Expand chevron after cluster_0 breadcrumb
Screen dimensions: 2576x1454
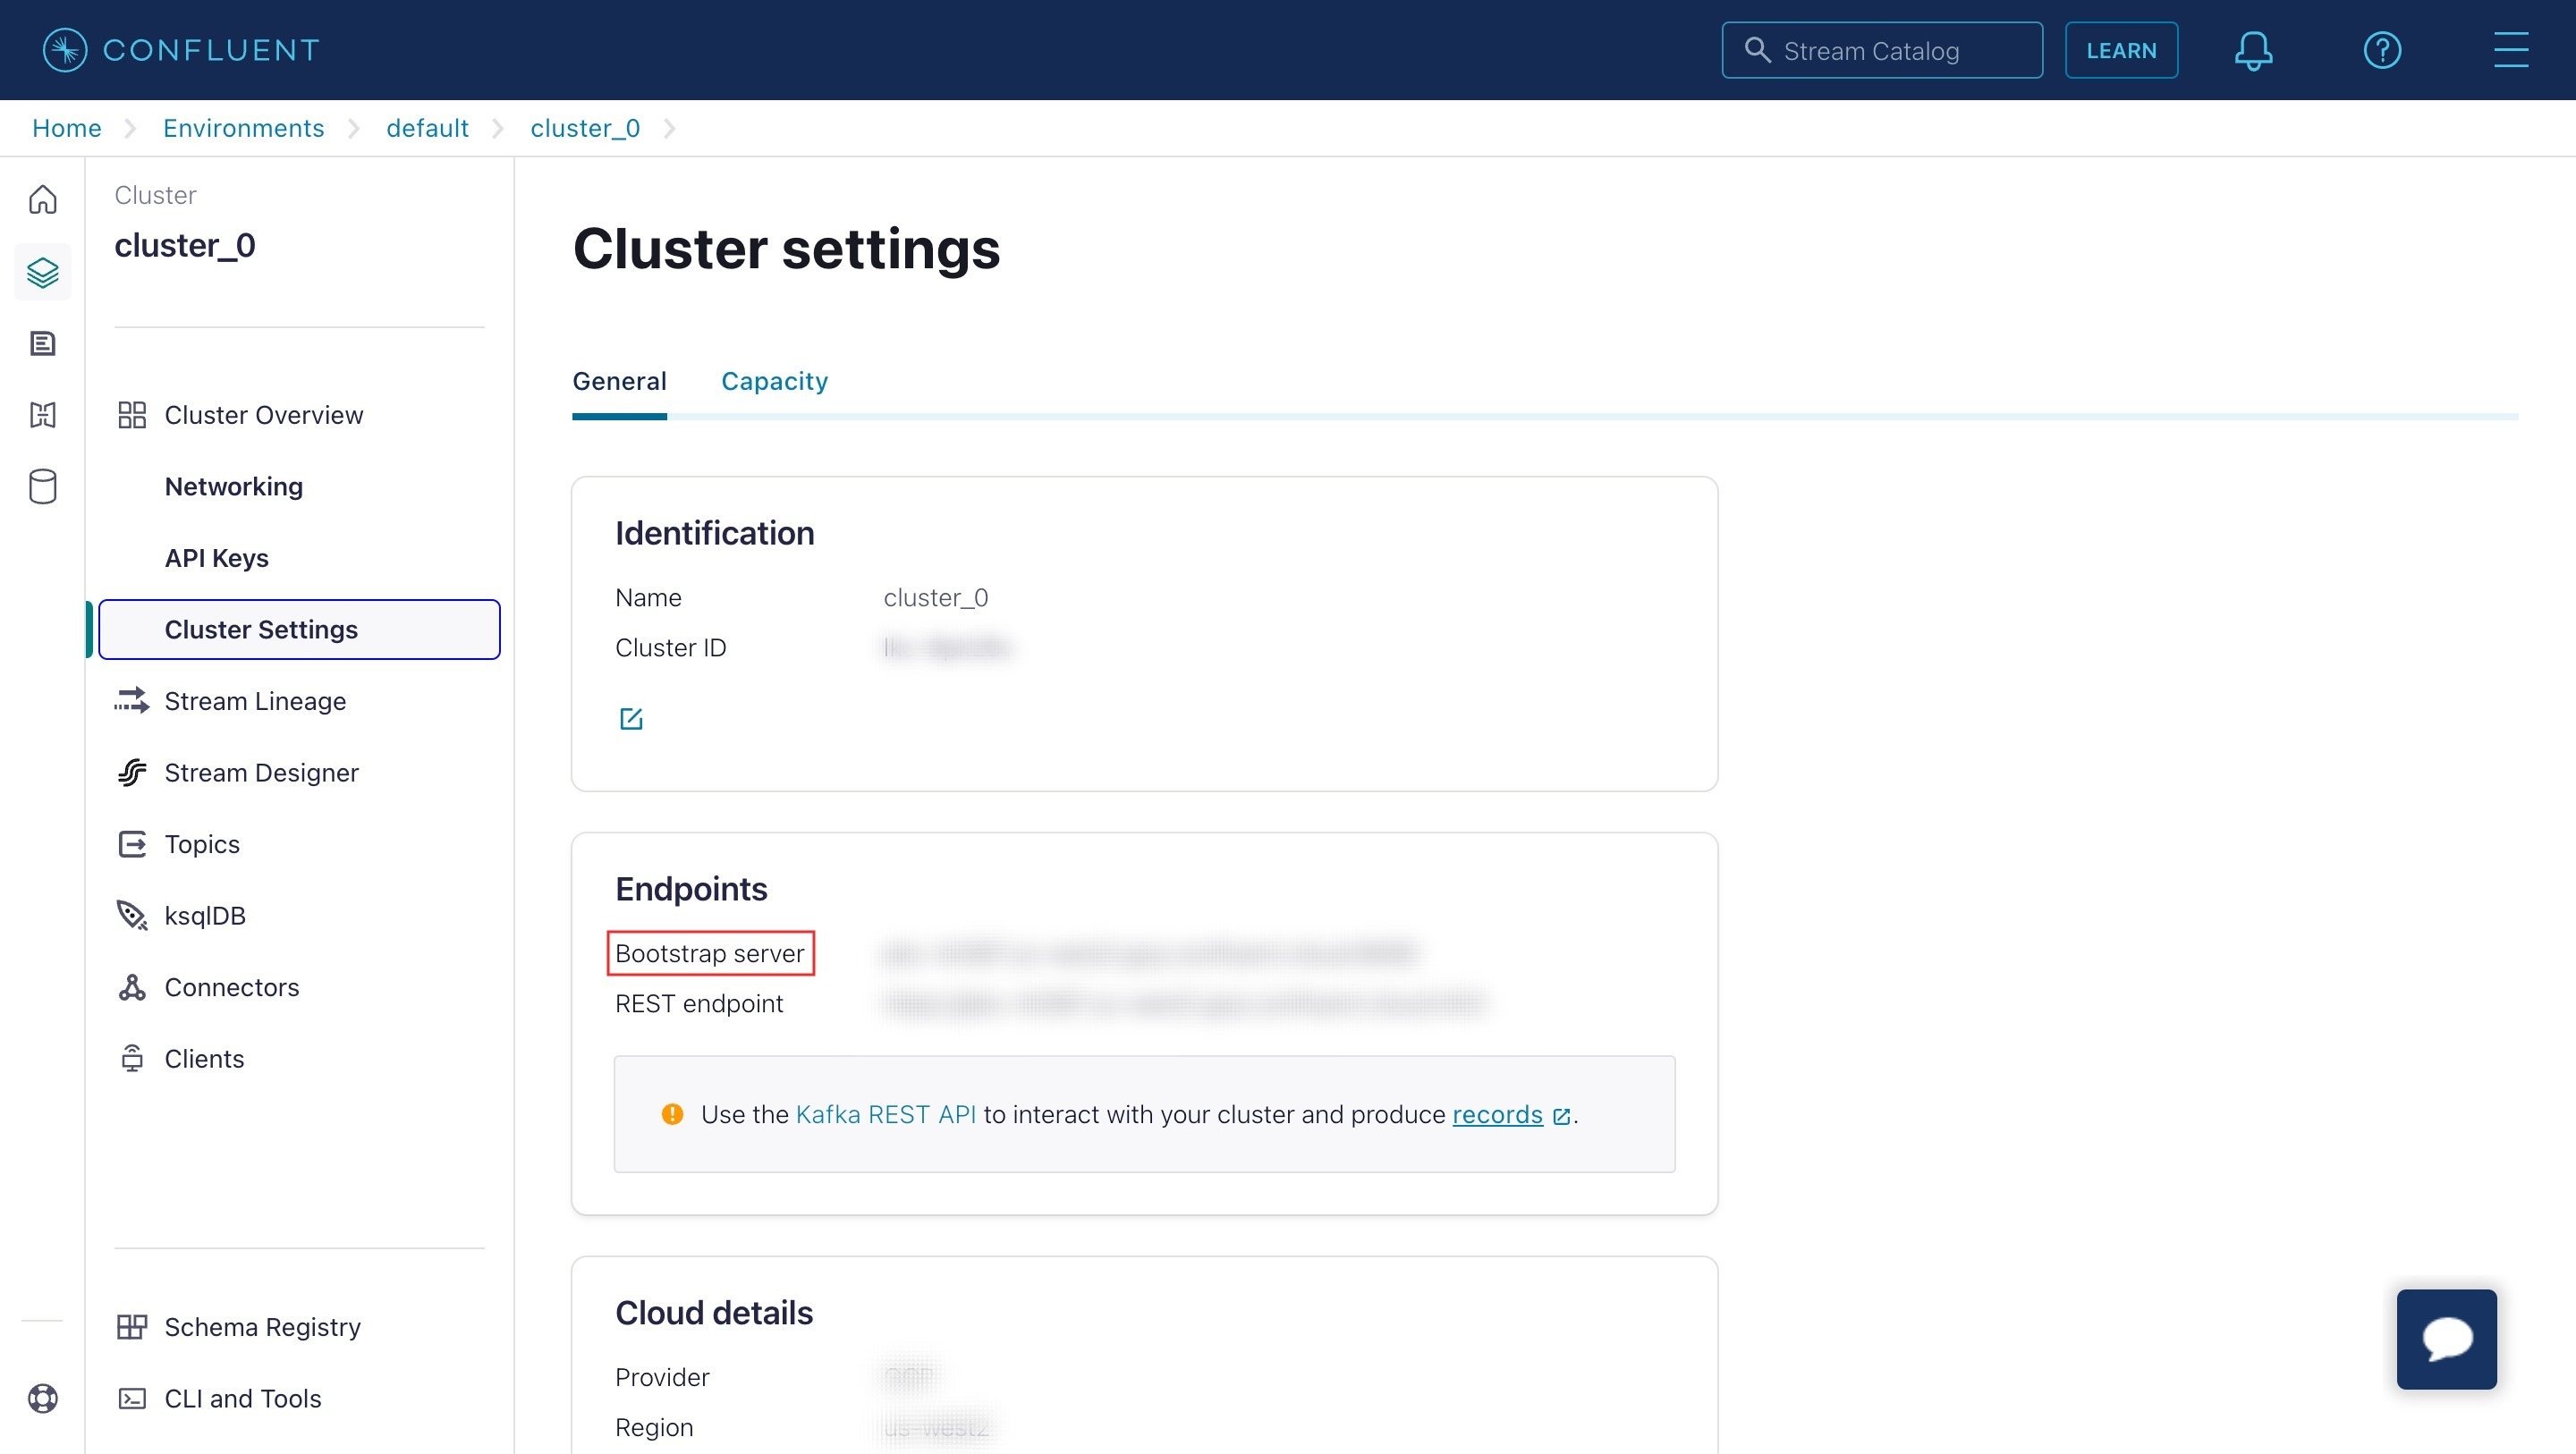[669, 128]
